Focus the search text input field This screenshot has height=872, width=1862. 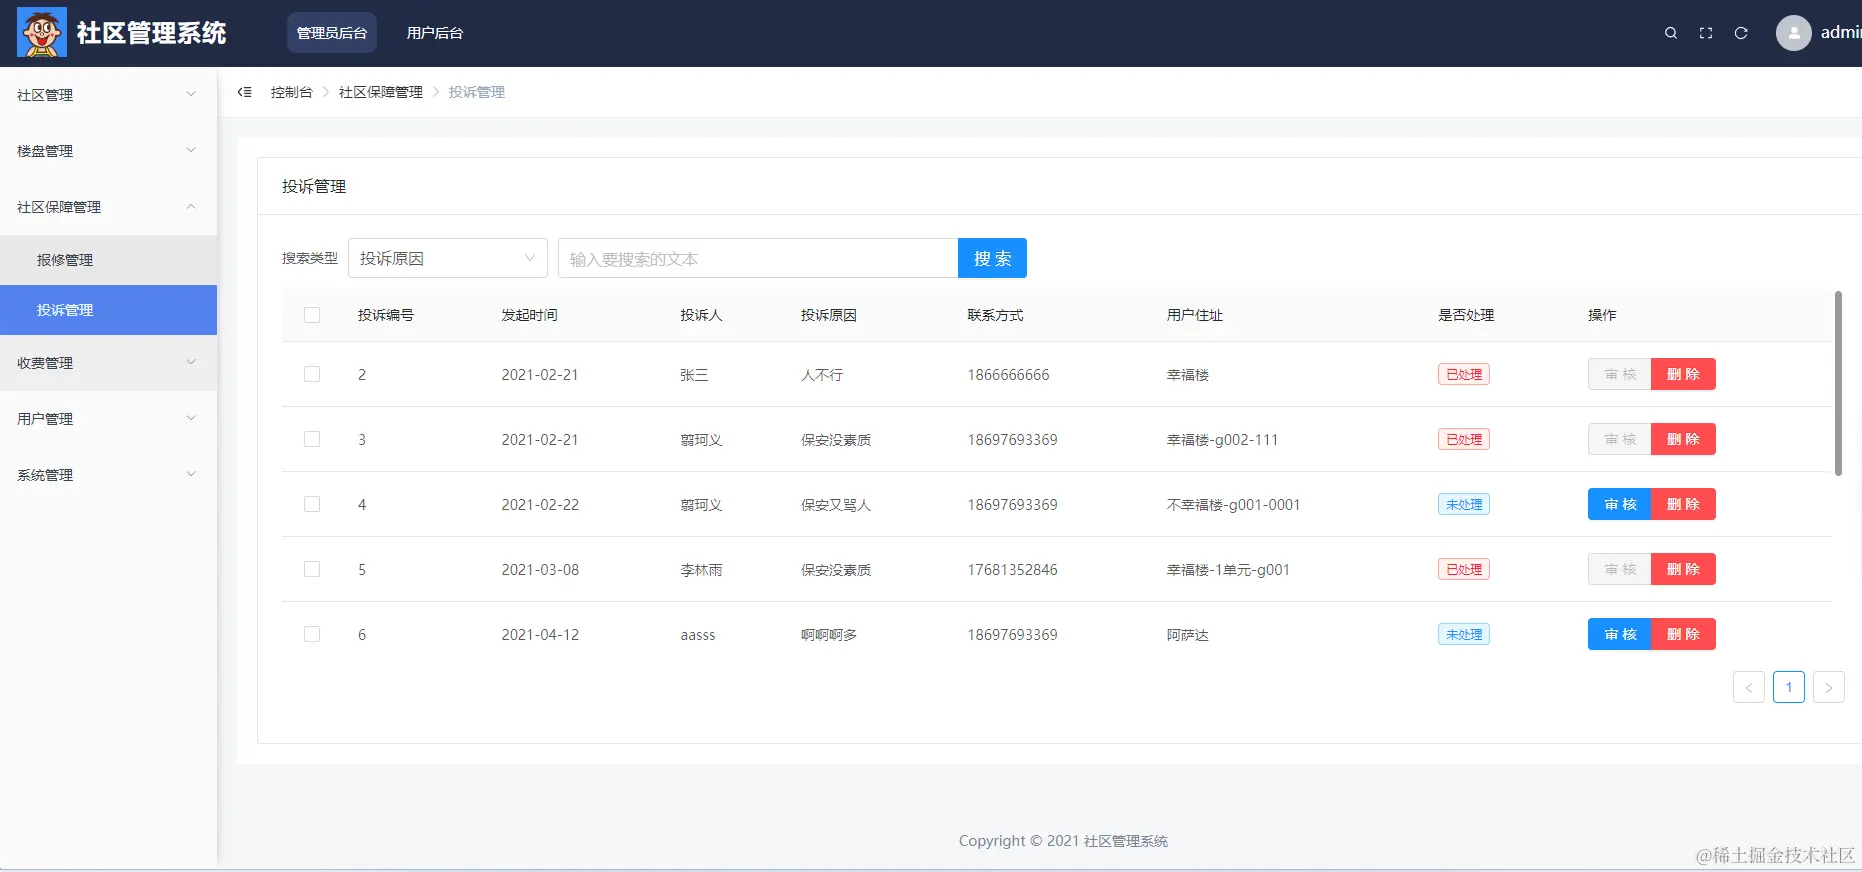tap(758, 258)
